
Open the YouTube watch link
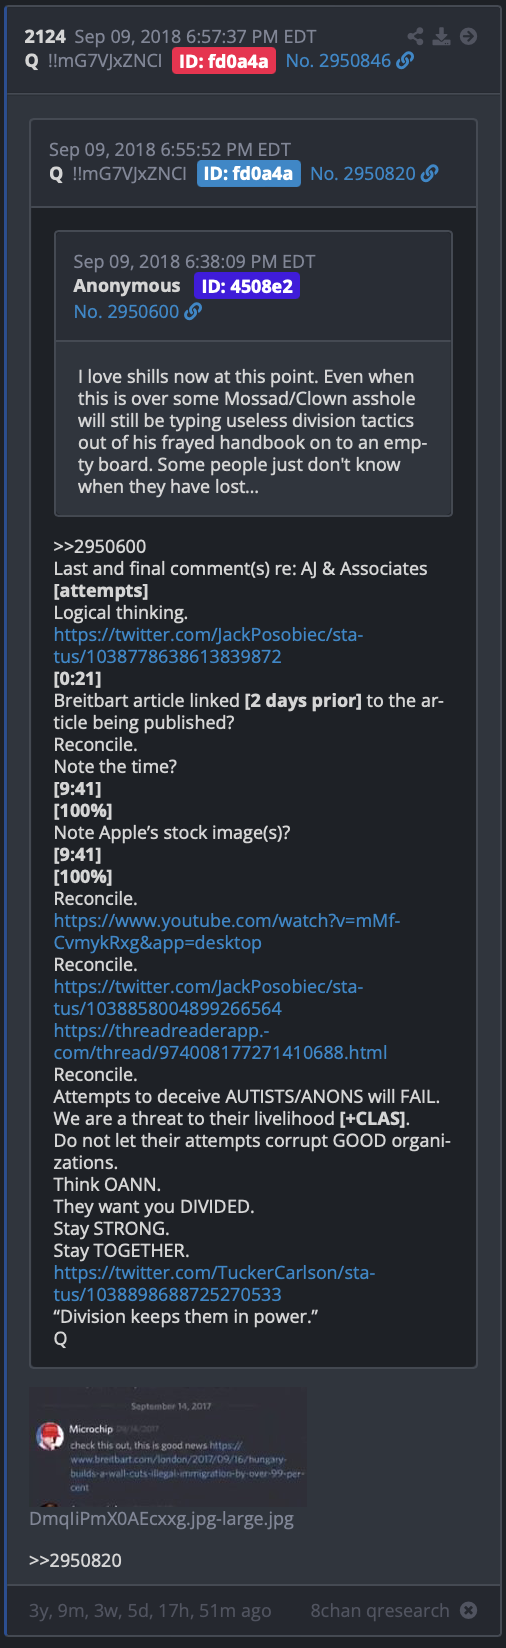(227, 932)
